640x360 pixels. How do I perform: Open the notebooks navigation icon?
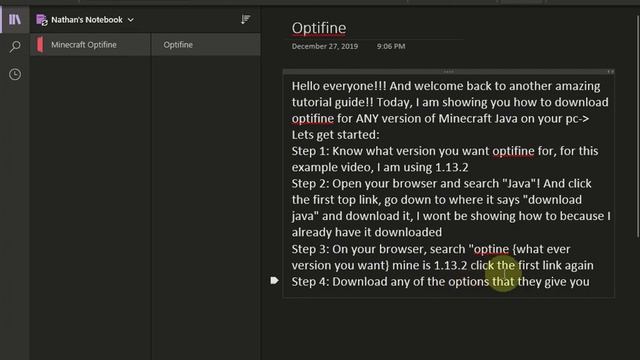point(15,19)
